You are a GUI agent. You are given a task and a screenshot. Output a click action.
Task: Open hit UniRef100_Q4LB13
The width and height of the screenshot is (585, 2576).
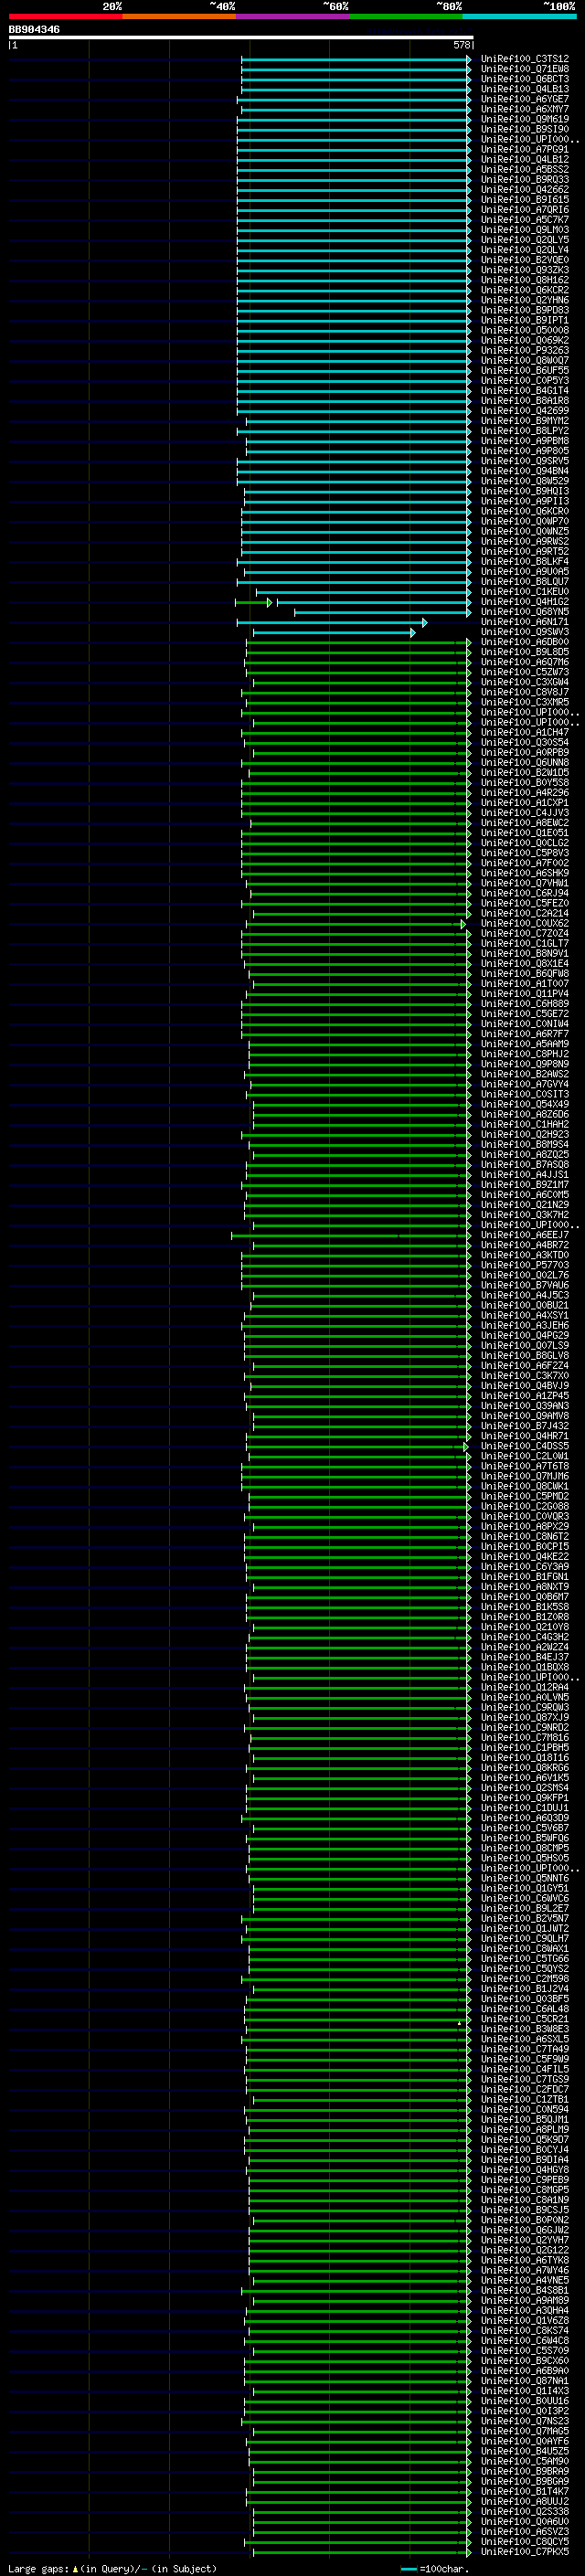pyautogui.click(x=524, y=89)
